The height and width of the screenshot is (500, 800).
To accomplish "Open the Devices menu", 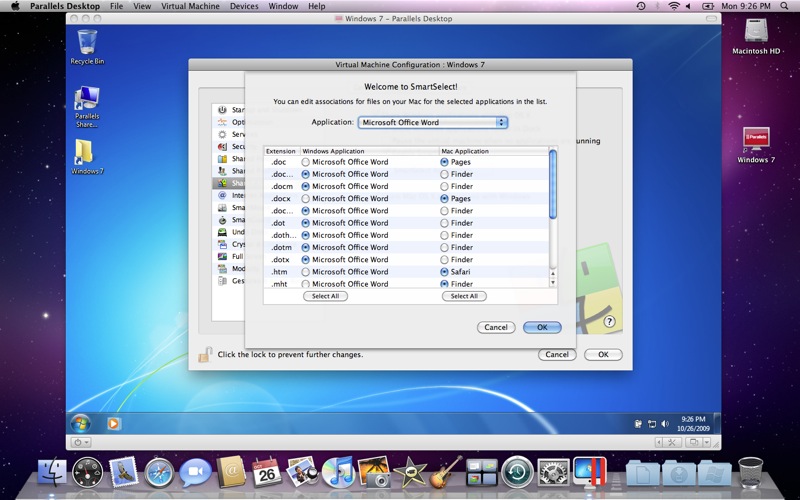I will point(244,6).
